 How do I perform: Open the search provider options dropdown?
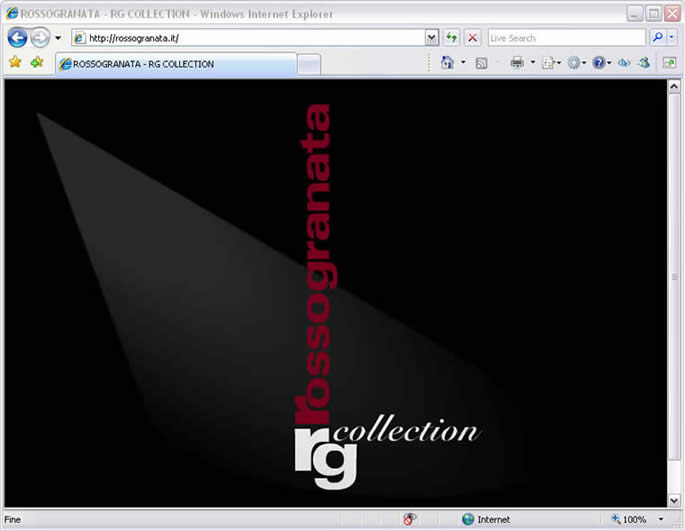point(672,37)
